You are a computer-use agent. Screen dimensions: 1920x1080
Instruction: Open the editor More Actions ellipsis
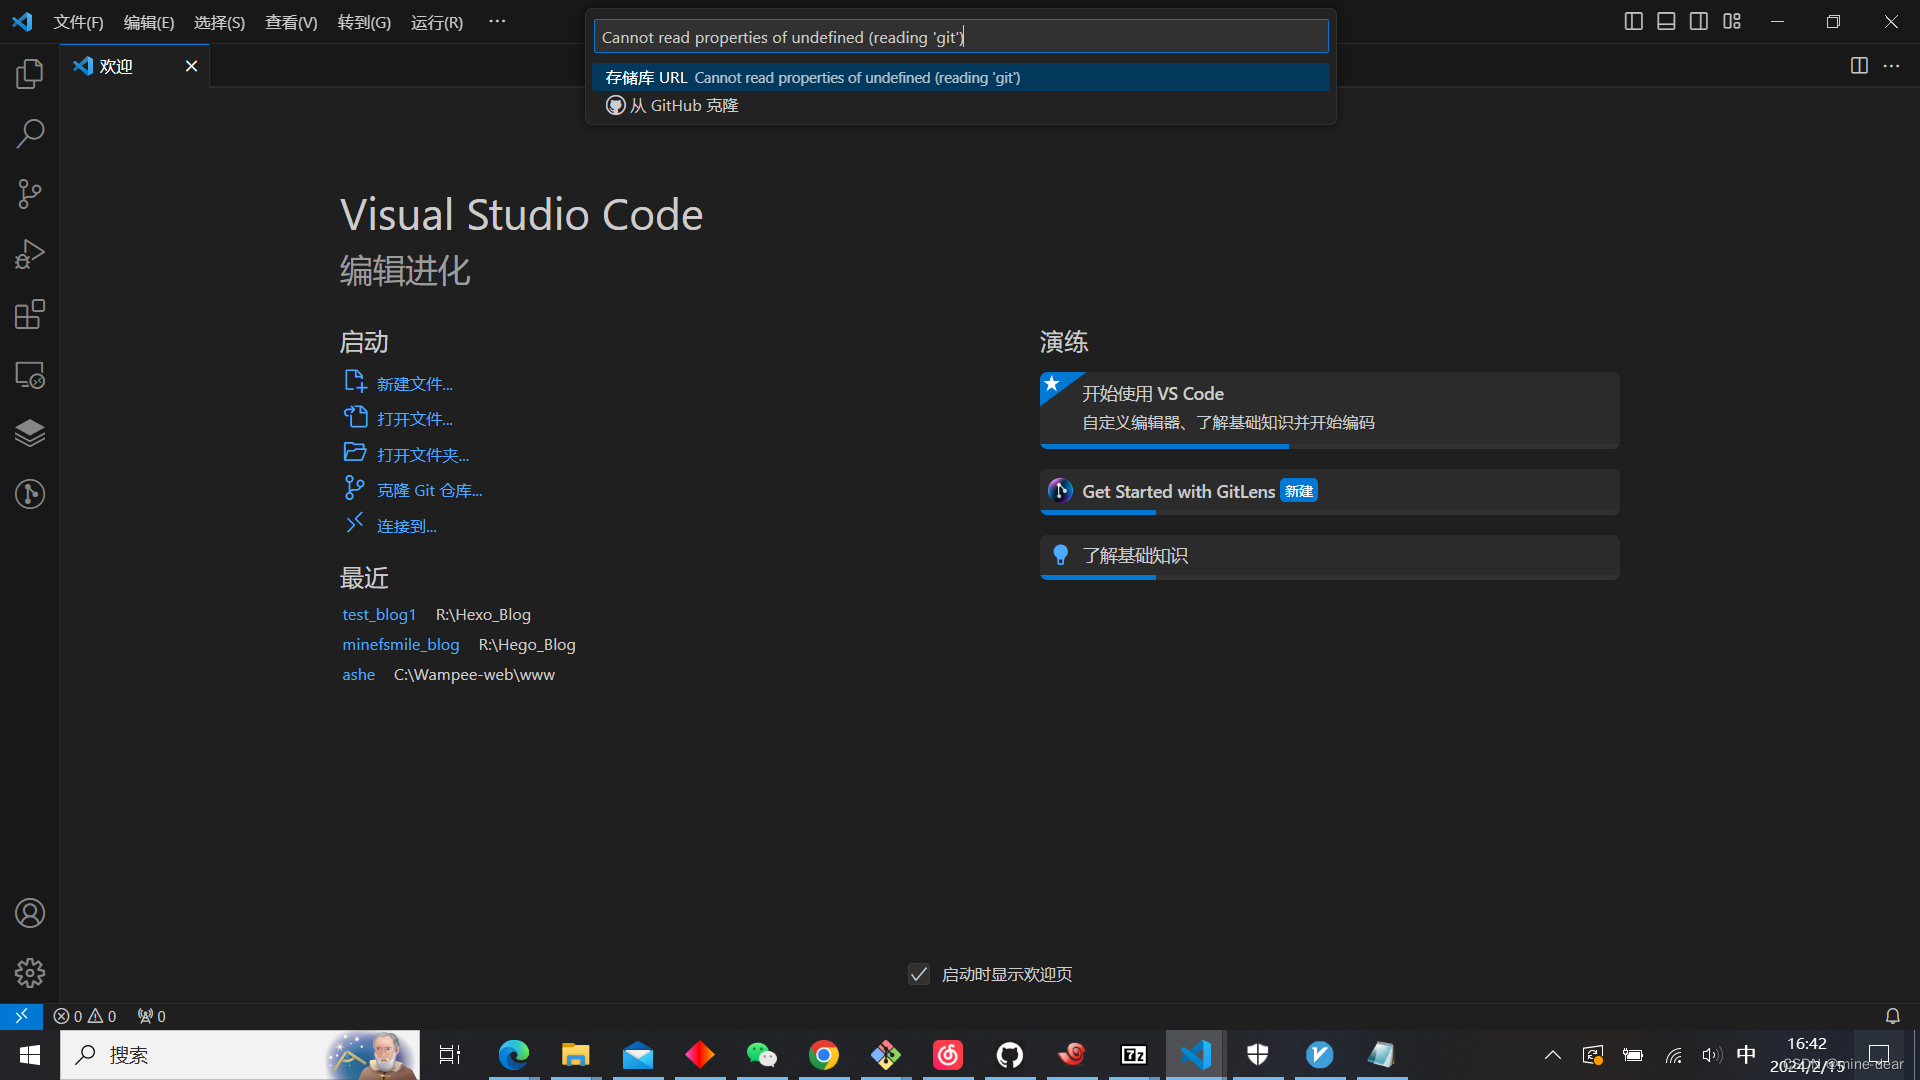pos(1891,66)
